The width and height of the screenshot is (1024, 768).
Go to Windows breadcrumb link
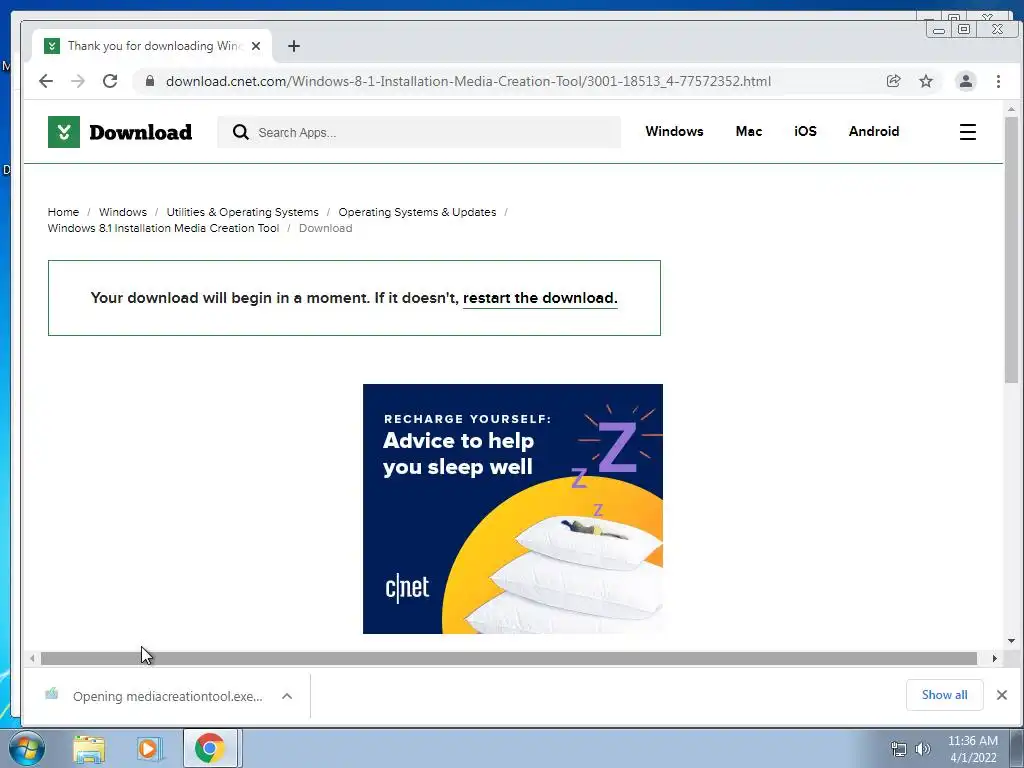pyautogui.click(x=123, y=212)
